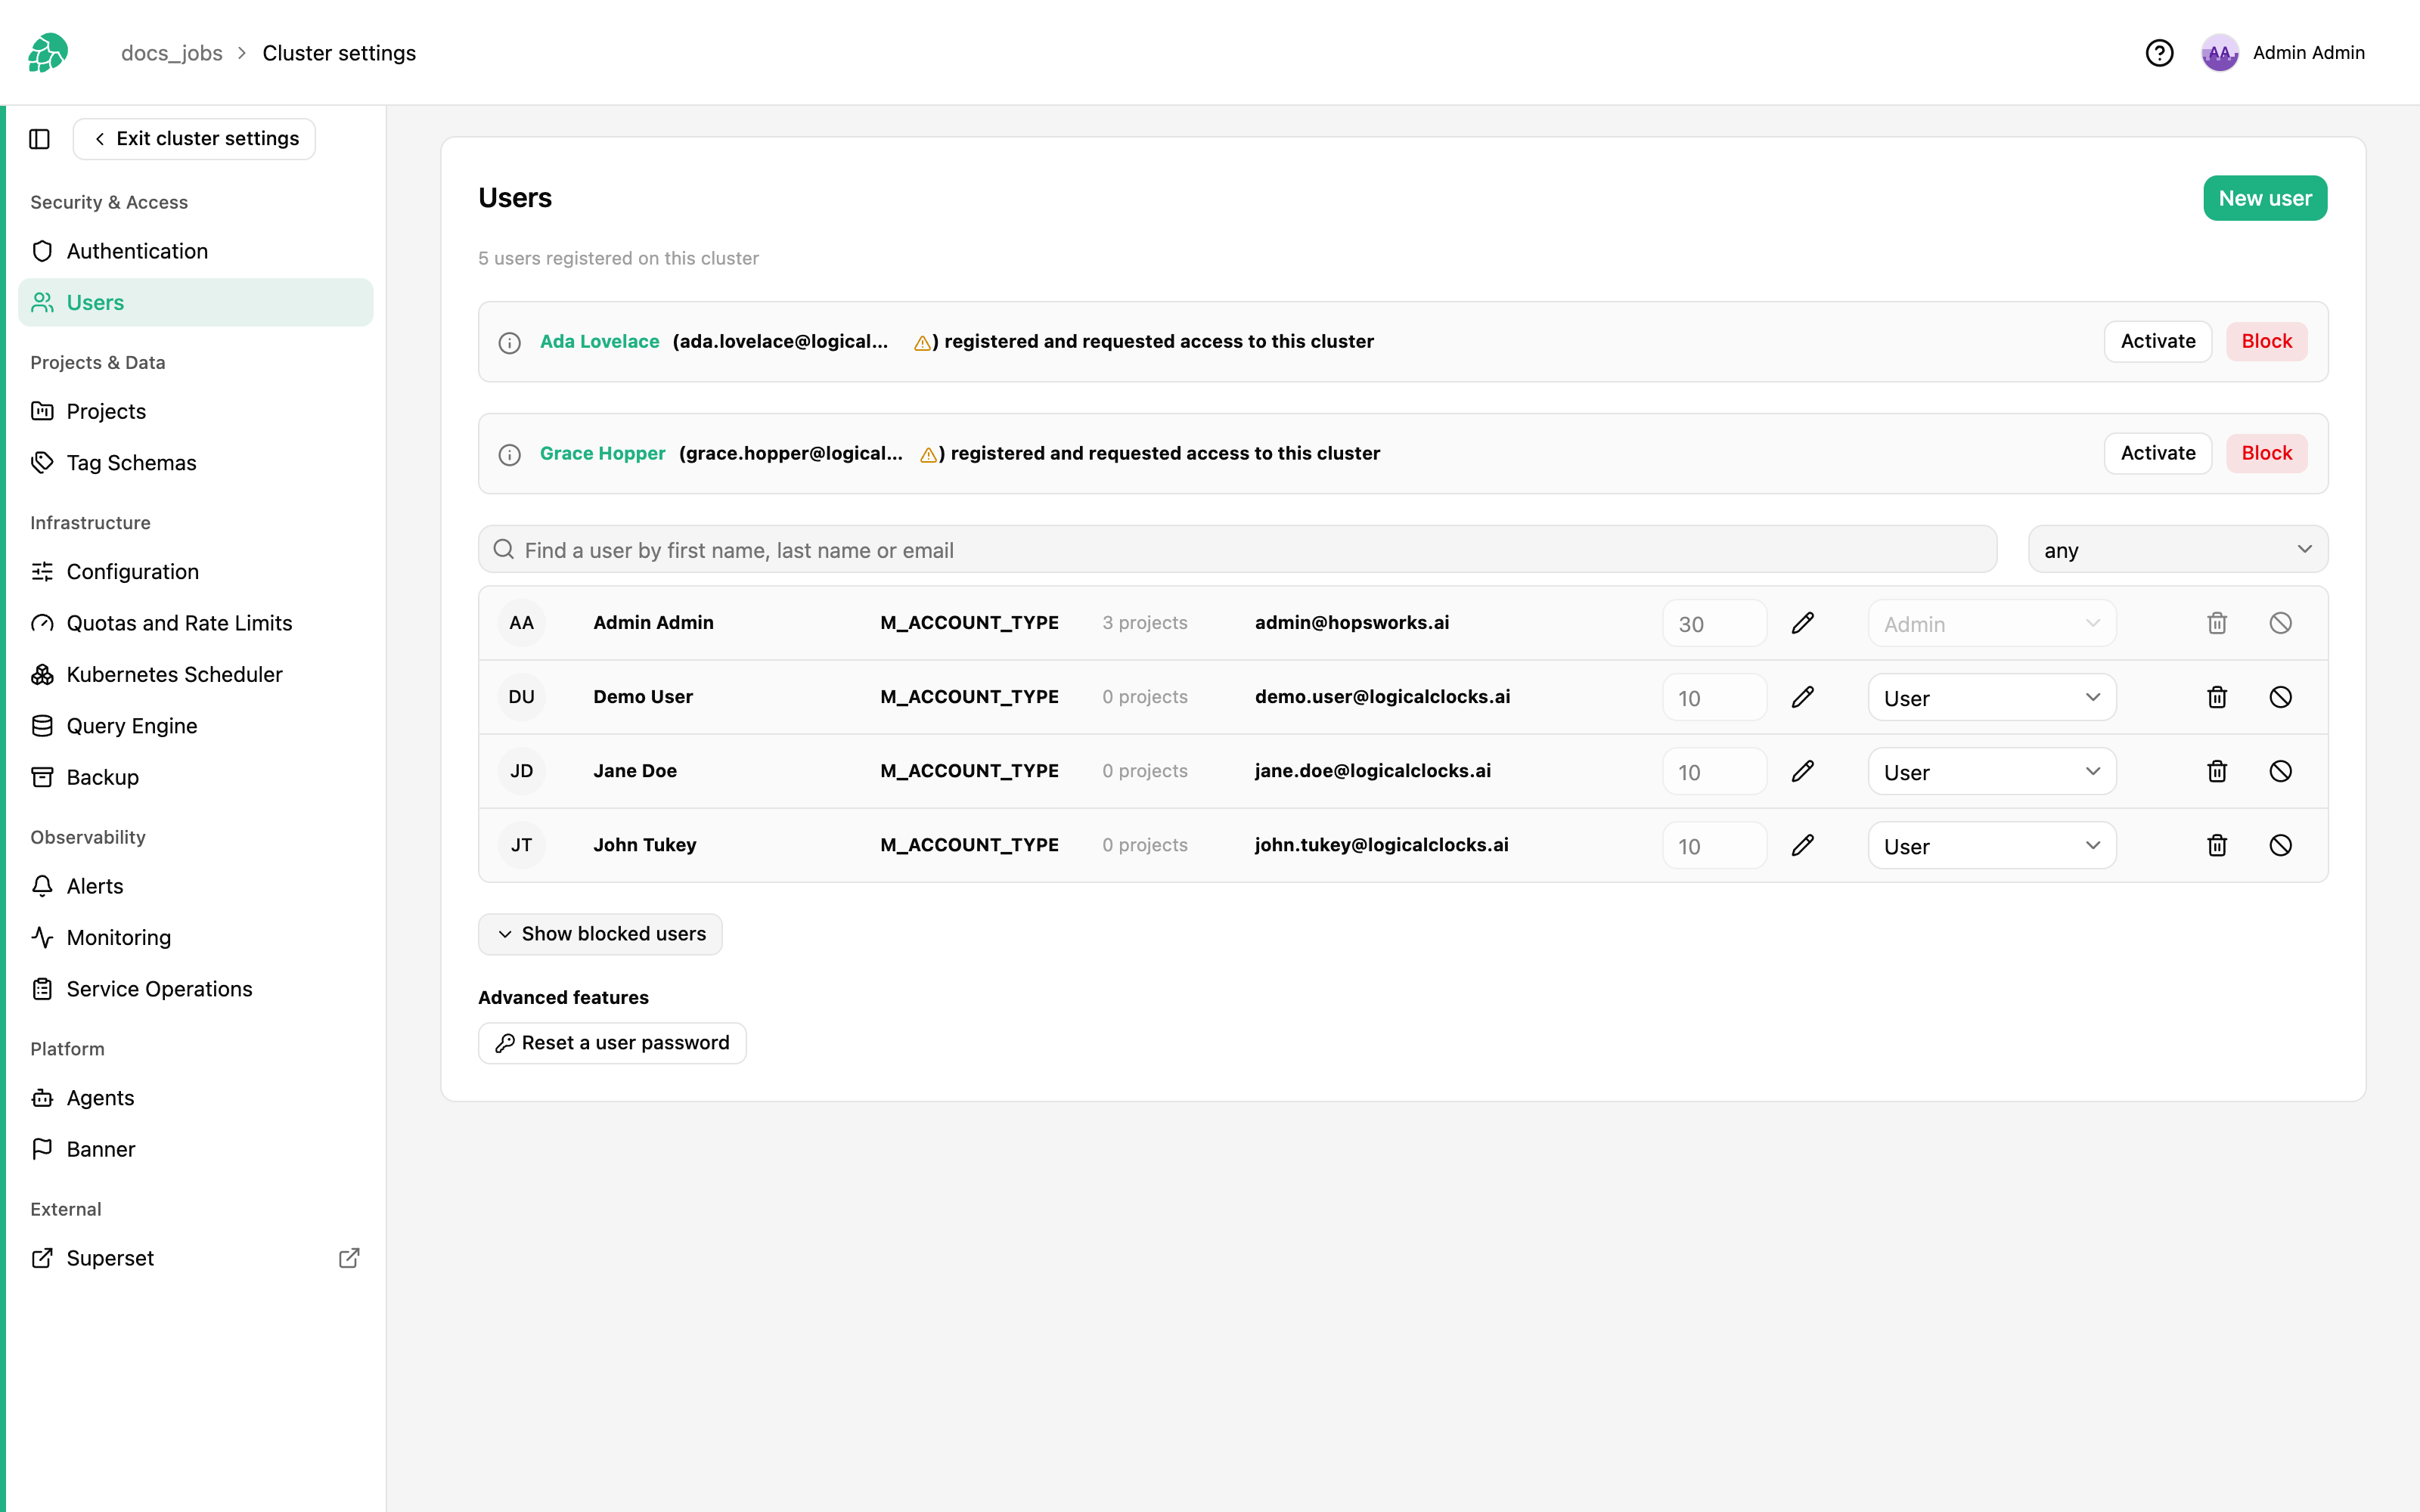The width and height of the screenshot is (2420, 1512).
Task: Open the 'any' status filter dropdown
Action: click(x=2177, y=549)
